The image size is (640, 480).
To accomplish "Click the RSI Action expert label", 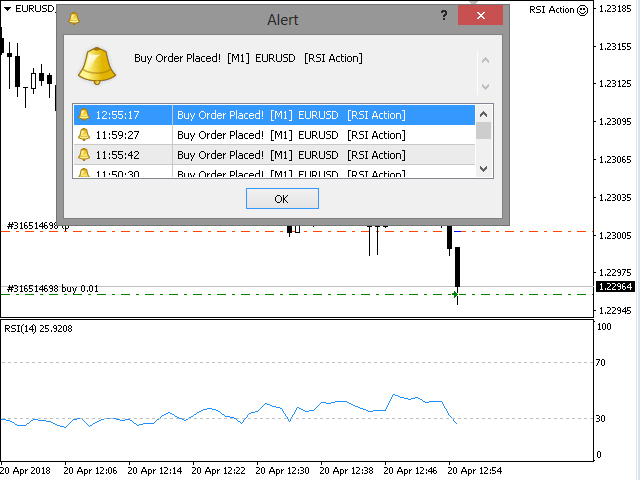I will (x=551, y=10).
